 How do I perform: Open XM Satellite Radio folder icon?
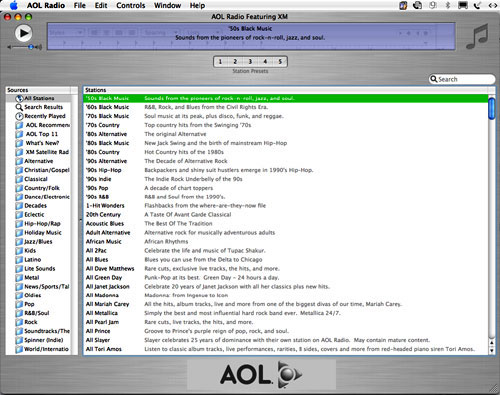[19, 152]
